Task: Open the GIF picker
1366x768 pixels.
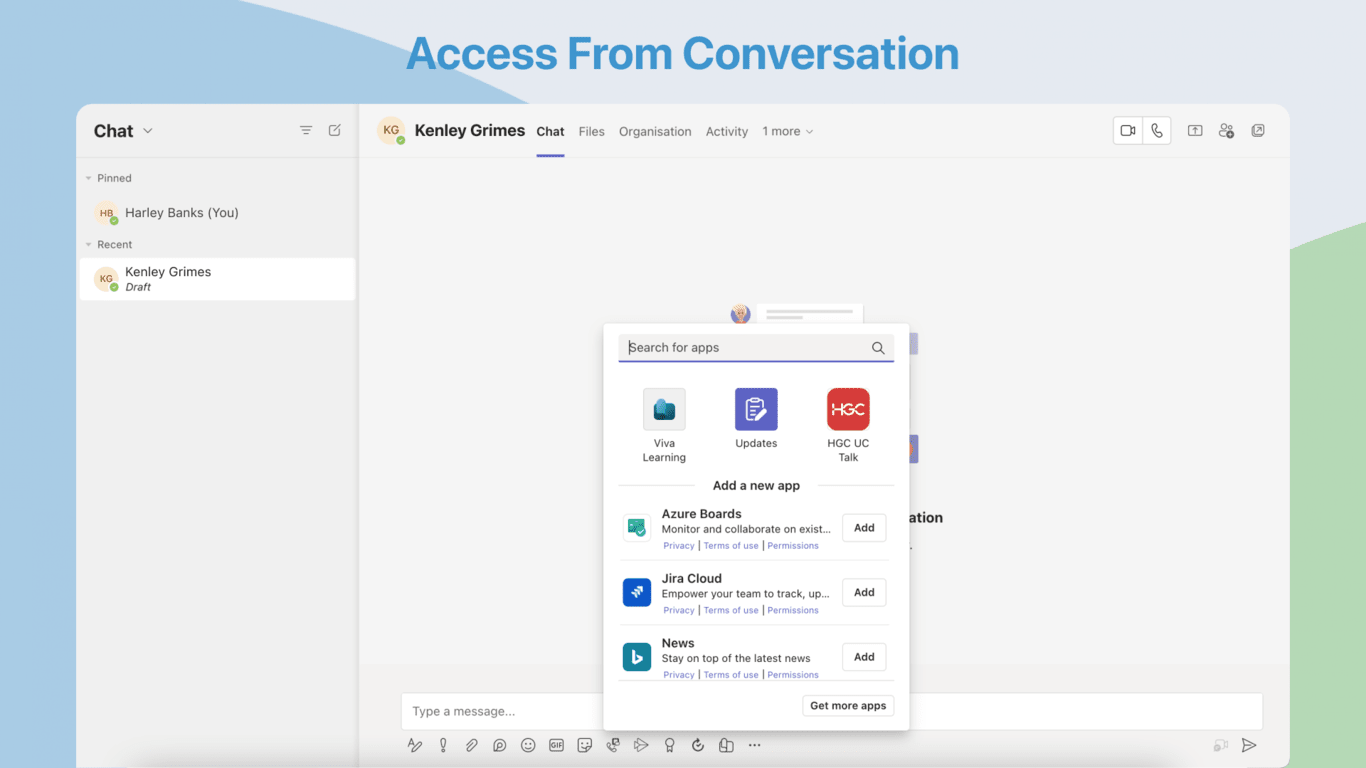Action: [x=556, y=745]
